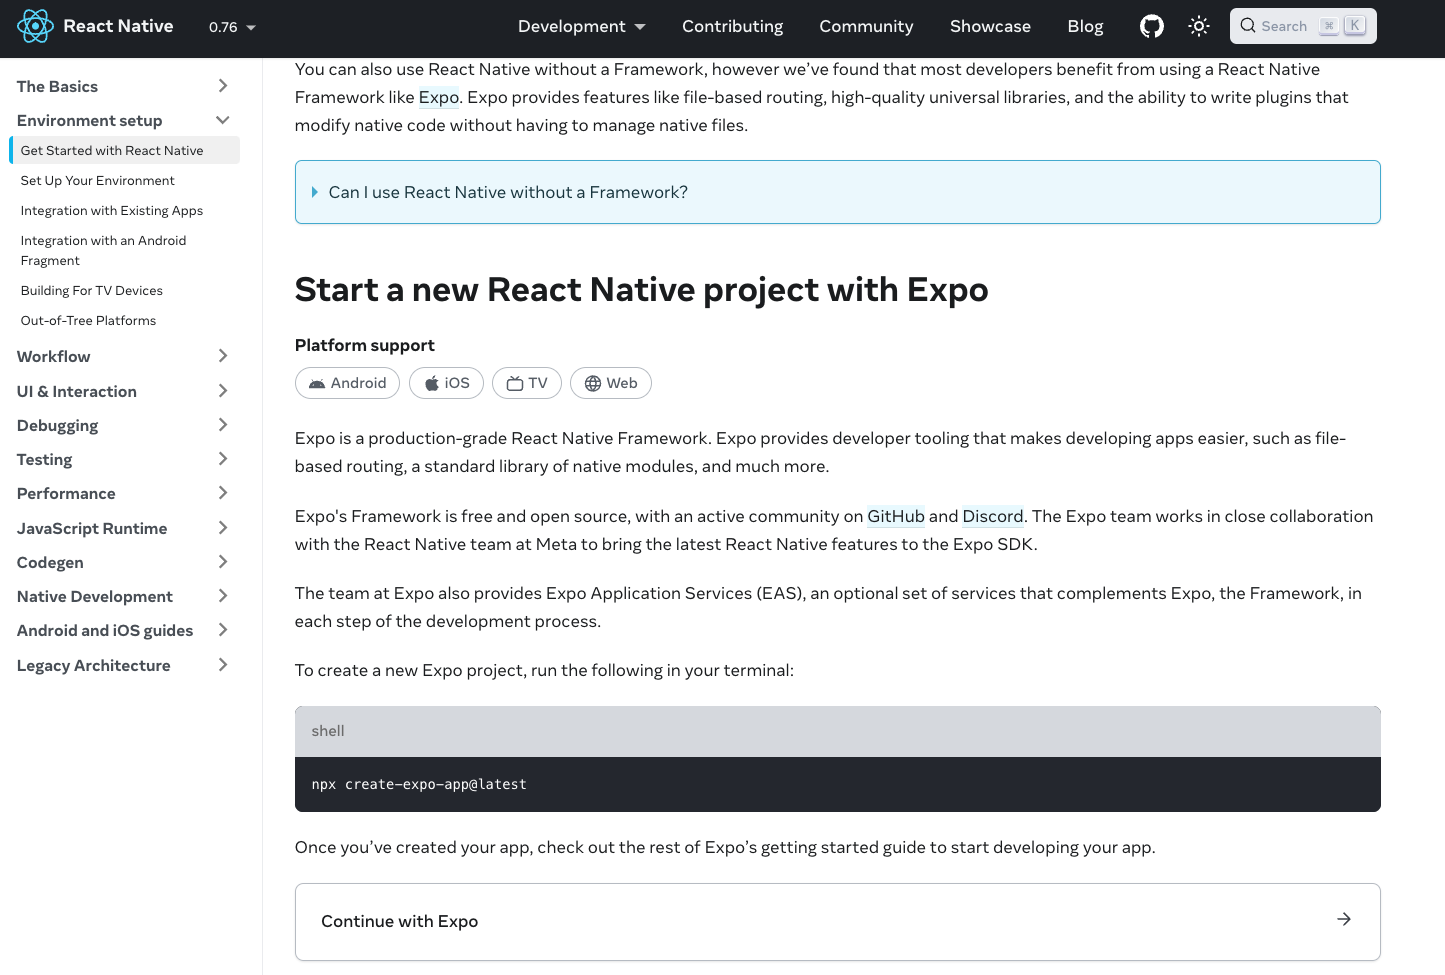1445x975 pixels.
Task: Click the npx create-expo-app@latest code
Action: [419, 784]
